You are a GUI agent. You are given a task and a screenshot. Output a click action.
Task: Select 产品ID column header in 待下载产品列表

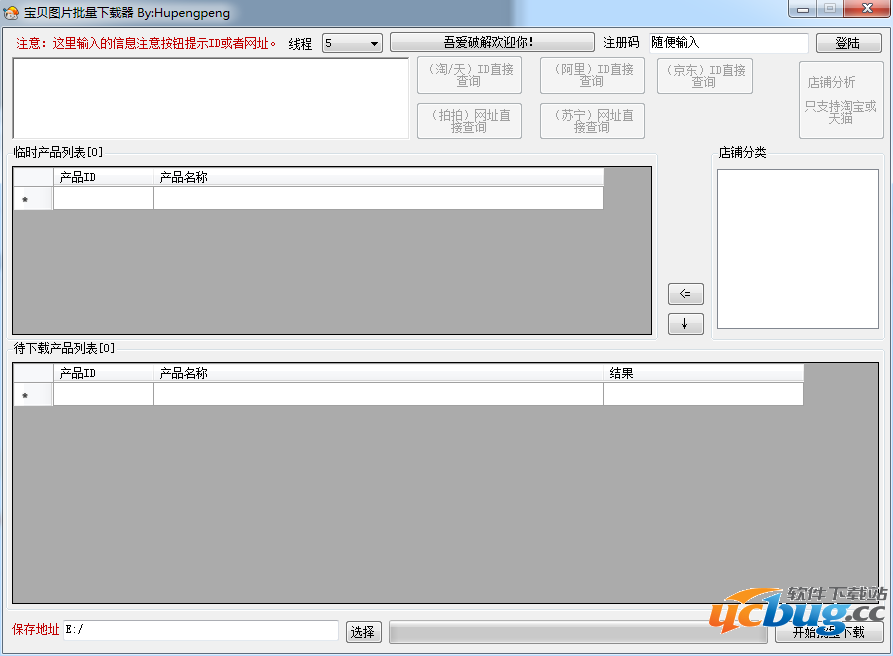tap(103, 373)
